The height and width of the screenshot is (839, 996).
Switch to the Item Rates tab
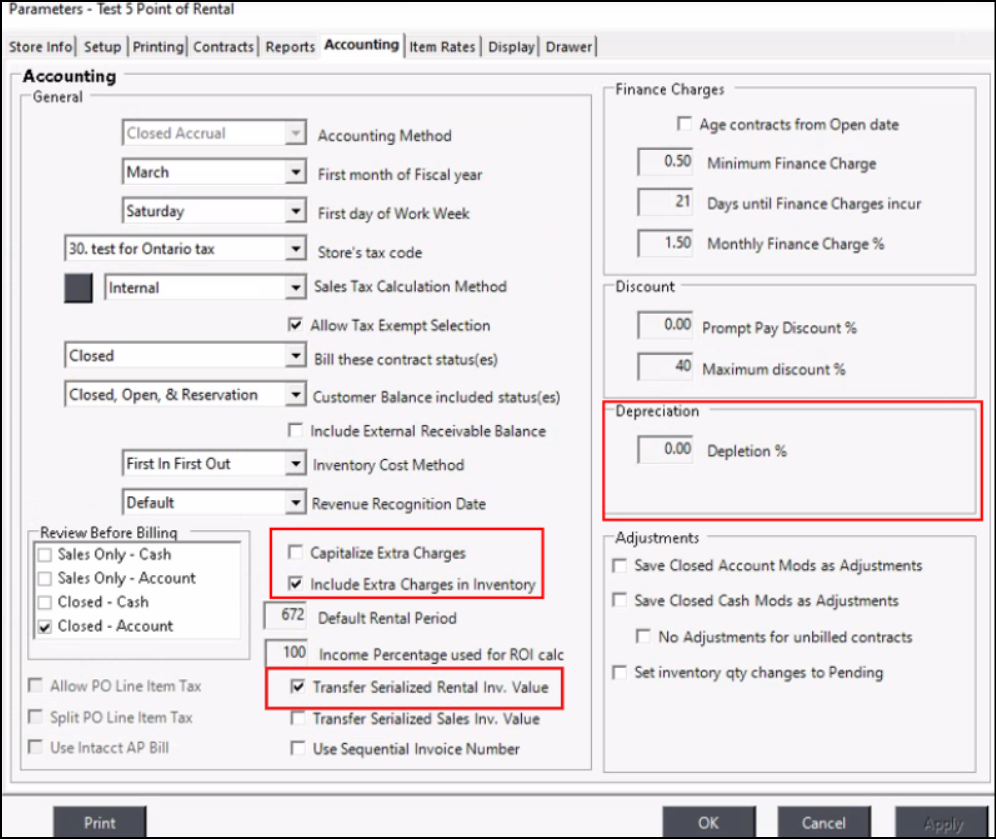(443, 47)
